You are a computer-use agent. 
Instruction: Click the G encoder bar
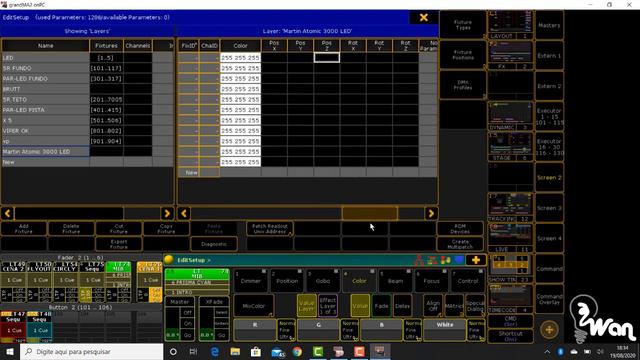[x=318, y=330]
